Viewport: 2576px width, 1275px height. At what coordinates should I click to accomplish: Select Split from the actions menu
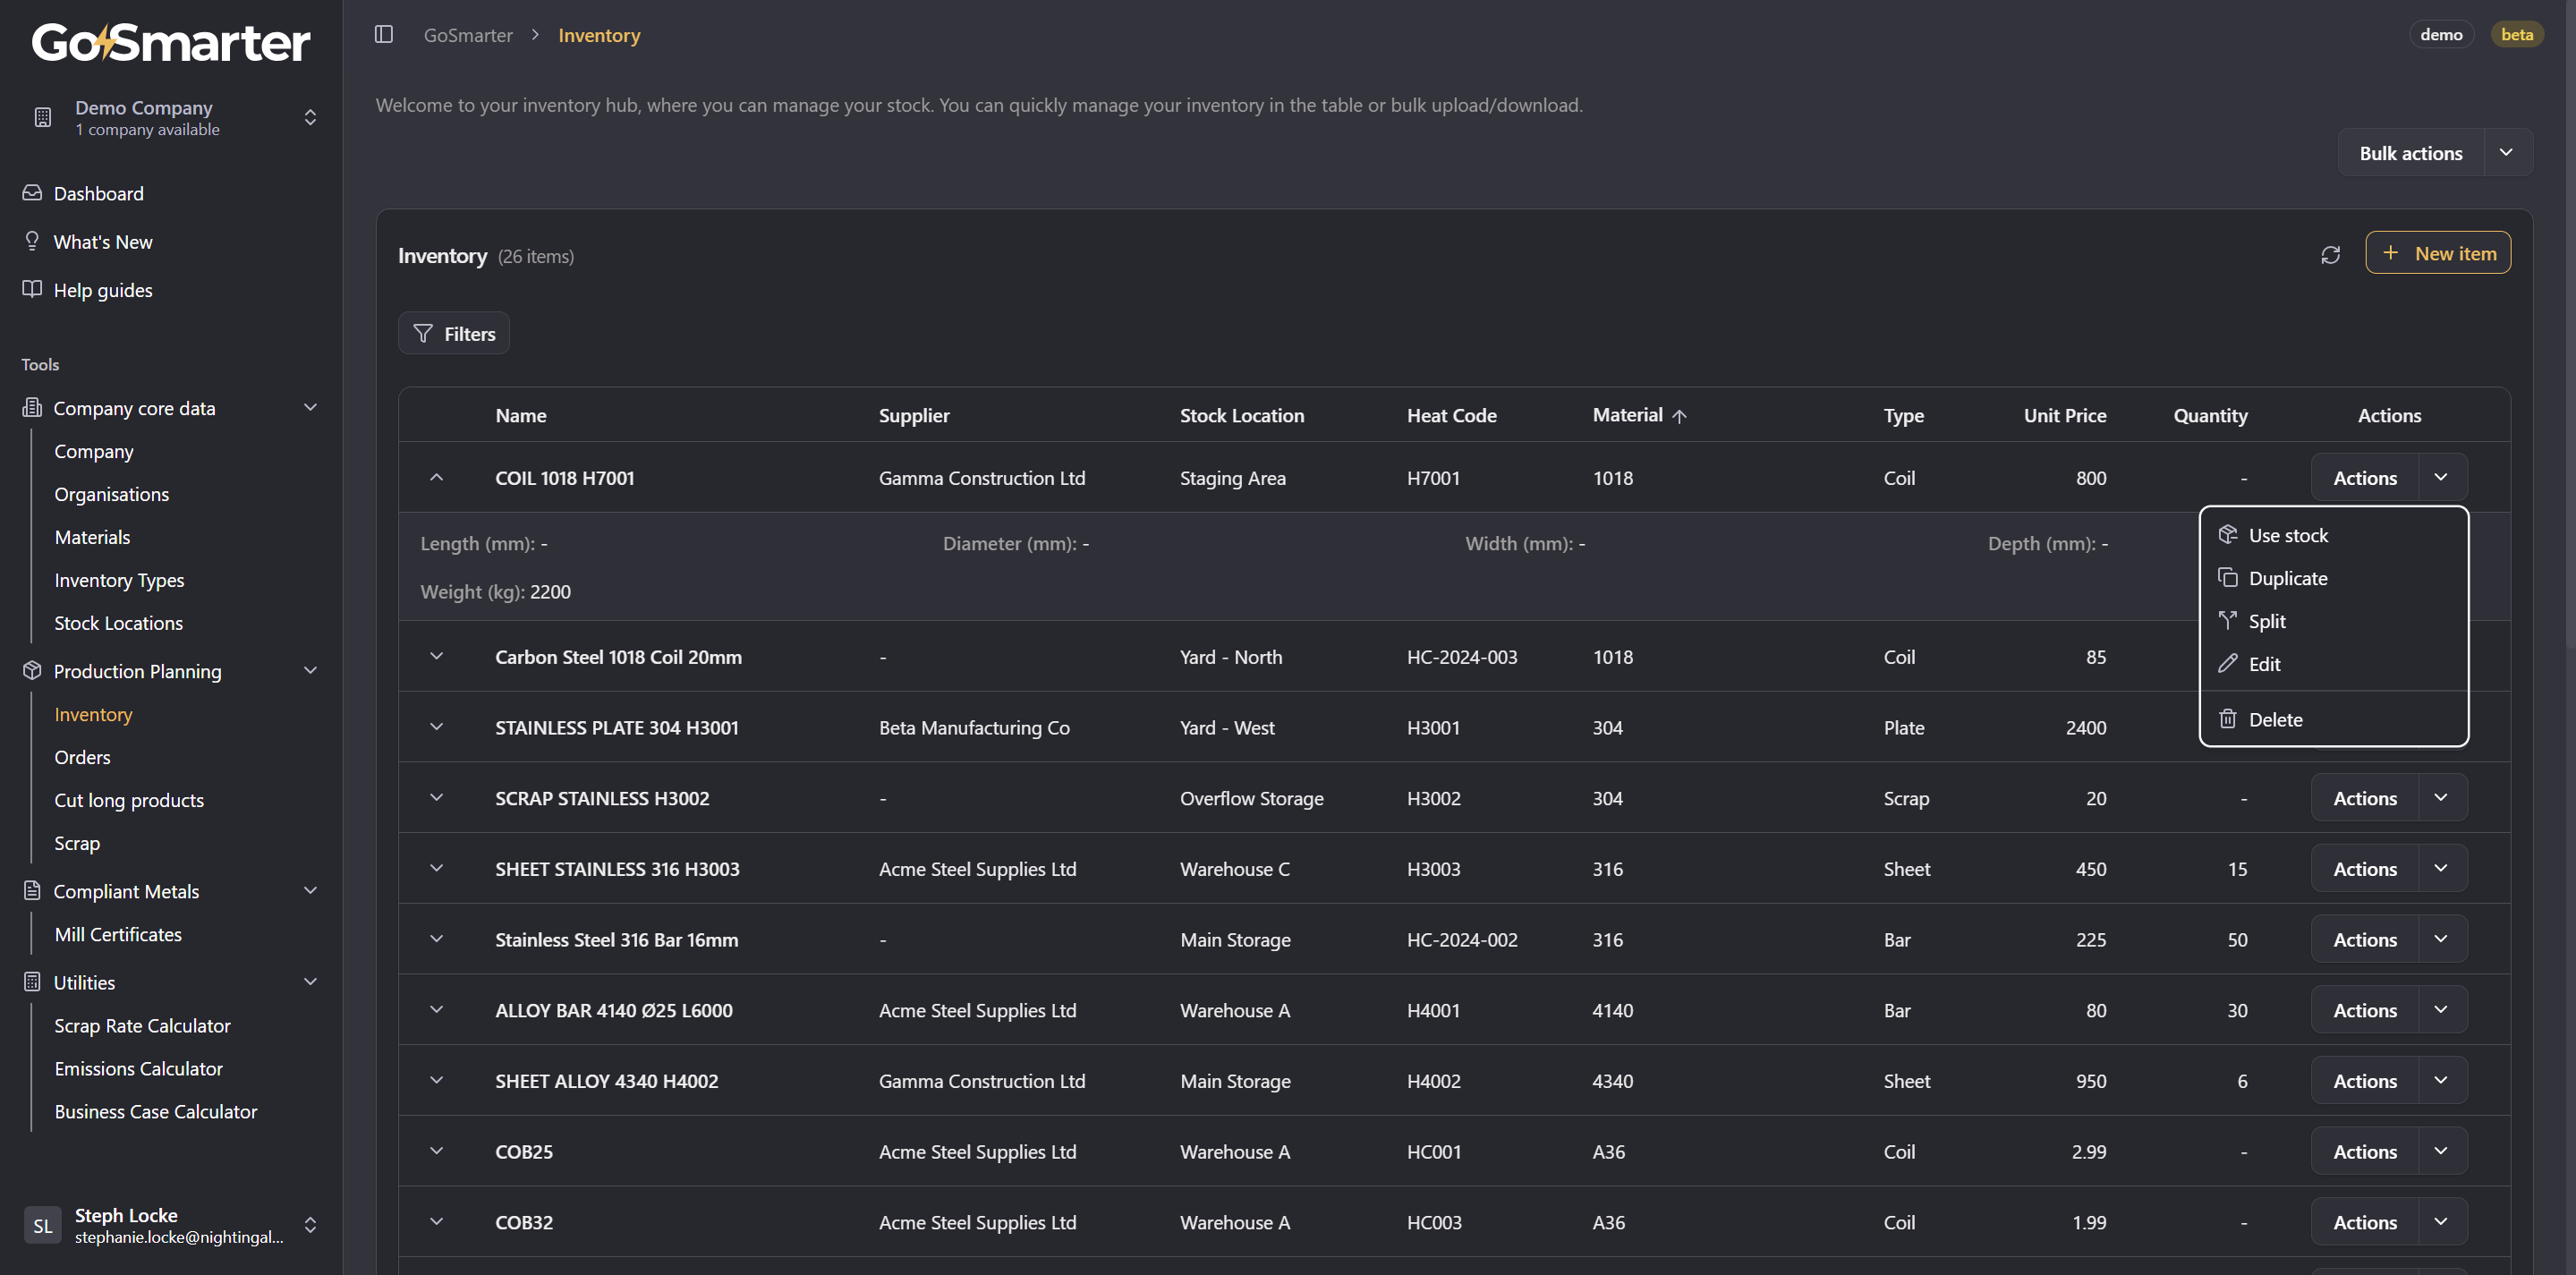[x=2266, y=622]
